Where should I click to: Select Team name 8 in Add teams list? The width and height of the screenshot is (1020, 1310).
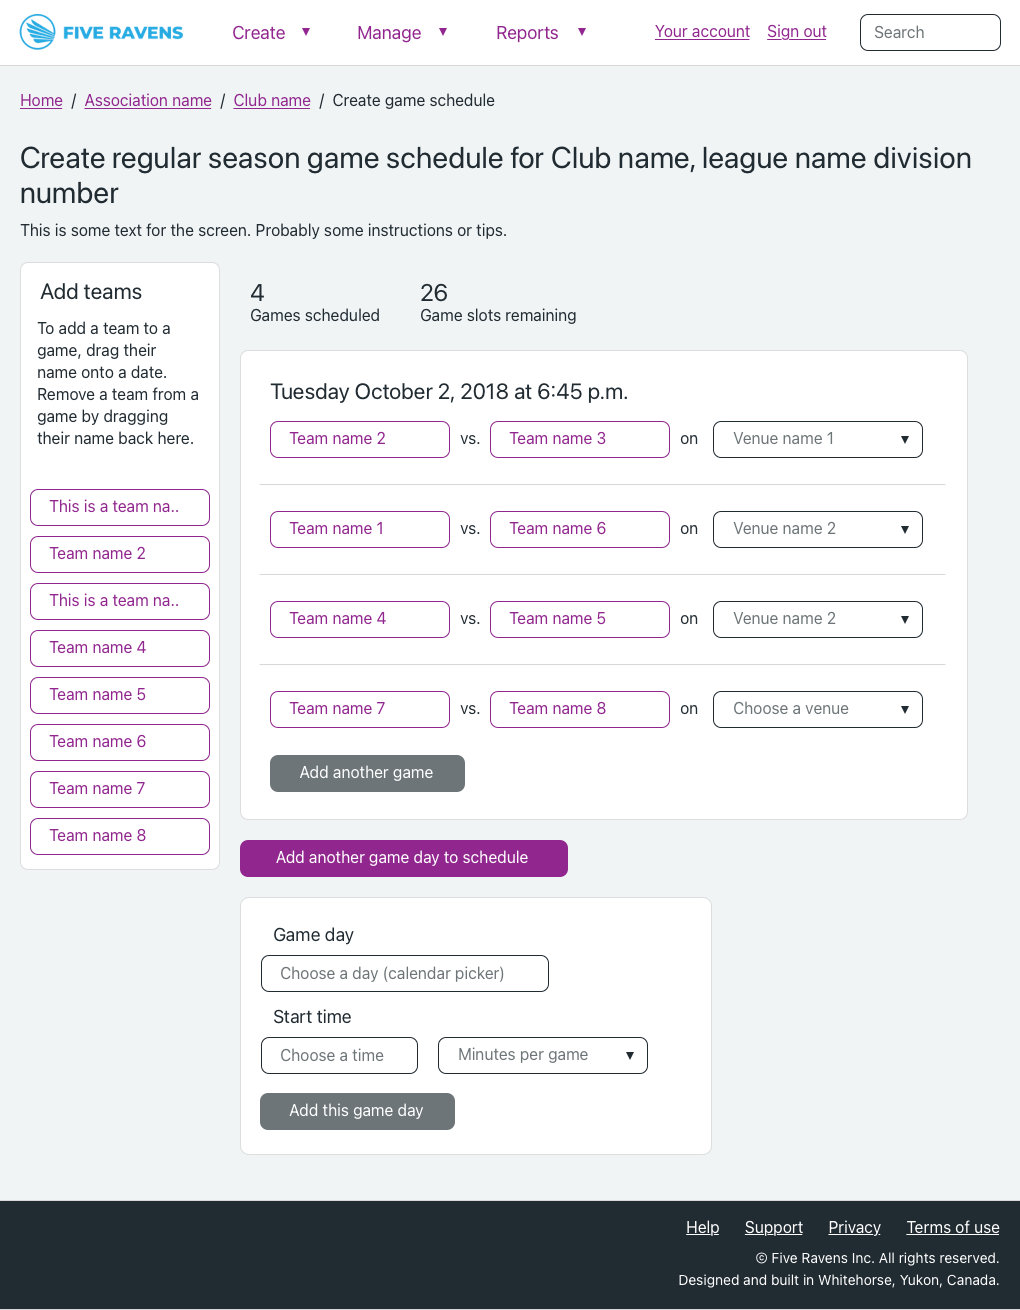tap(119, 836)
